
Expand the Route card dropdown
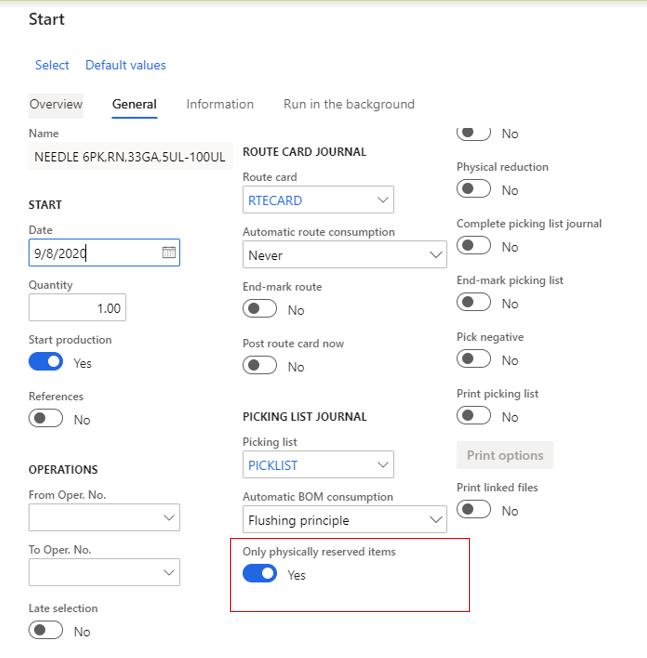tap(383, 200)
